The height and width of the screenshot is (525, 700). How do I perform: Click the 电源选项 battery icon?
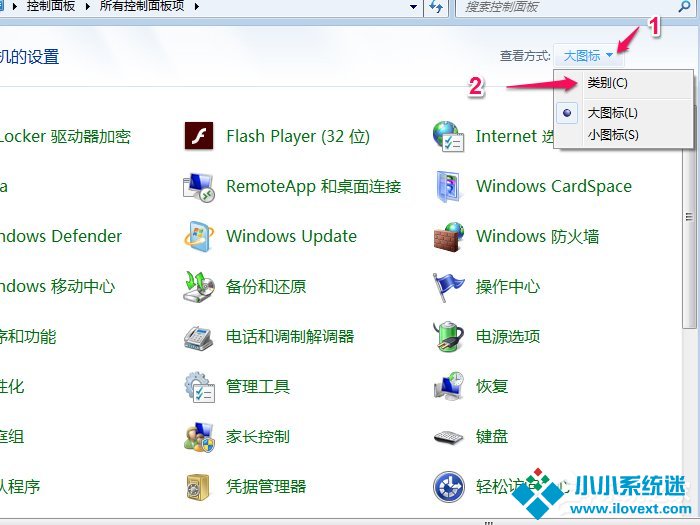click(448, 337)
